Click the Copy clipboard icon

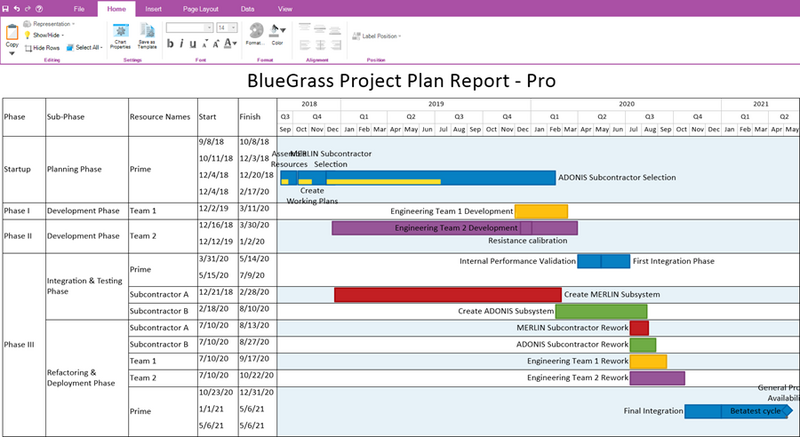click(x=12, y=33)
